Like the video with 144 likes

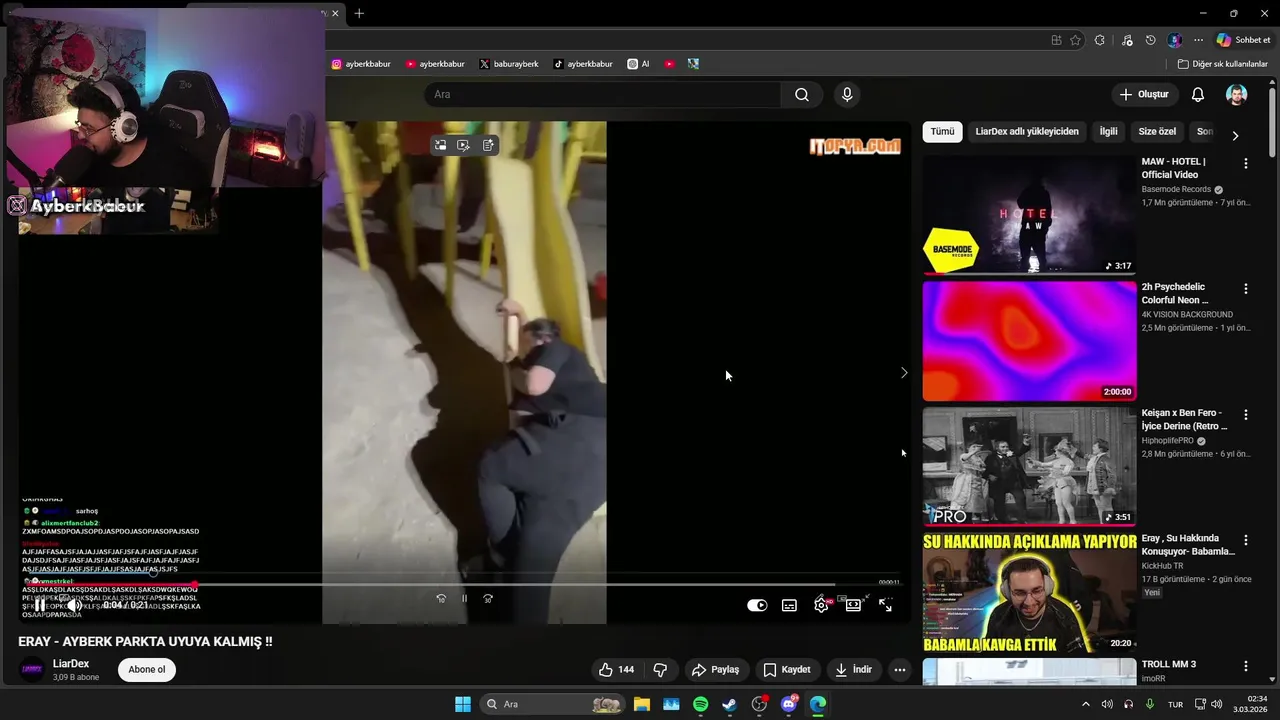click(616, 670)
